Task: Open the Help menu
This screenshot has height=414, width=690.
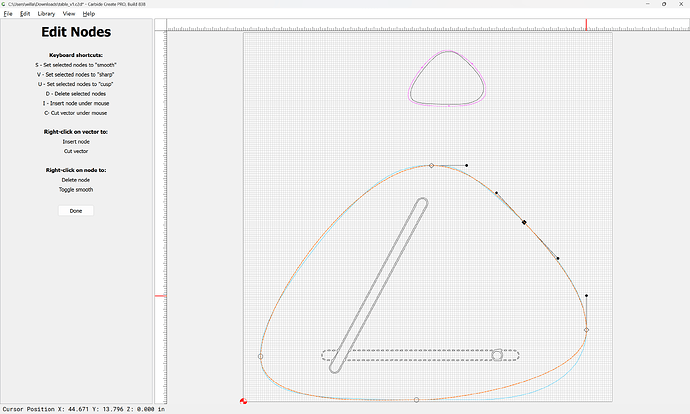Action: pyautogui.click(x=89, y=14)
